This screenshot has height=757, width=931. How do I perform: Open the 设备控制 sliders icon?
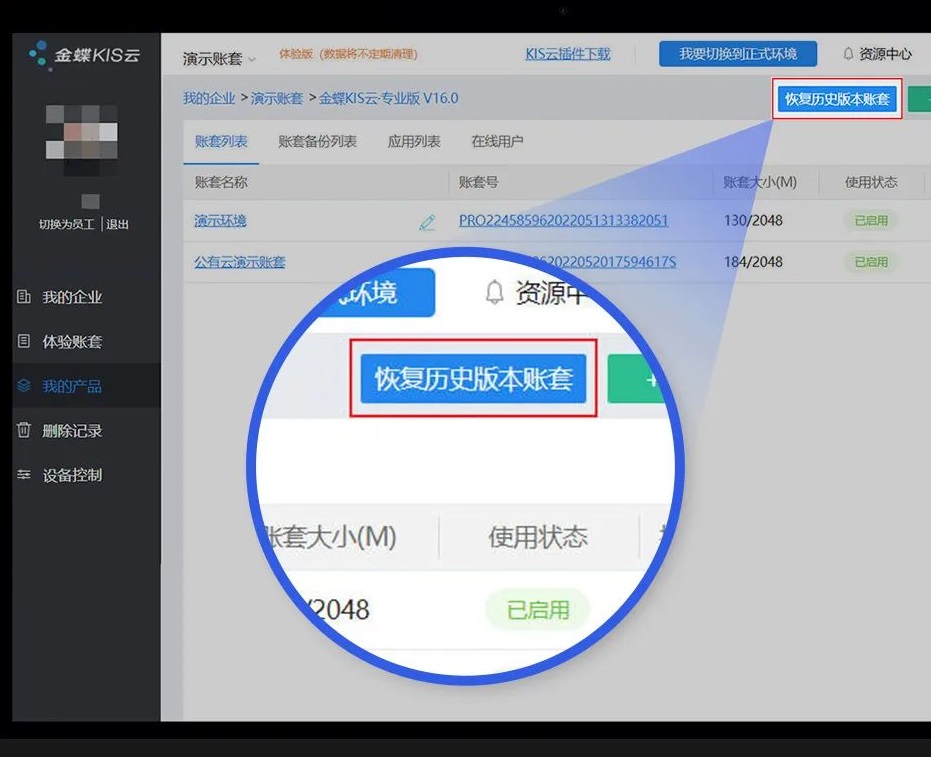(x=24, y=474)
